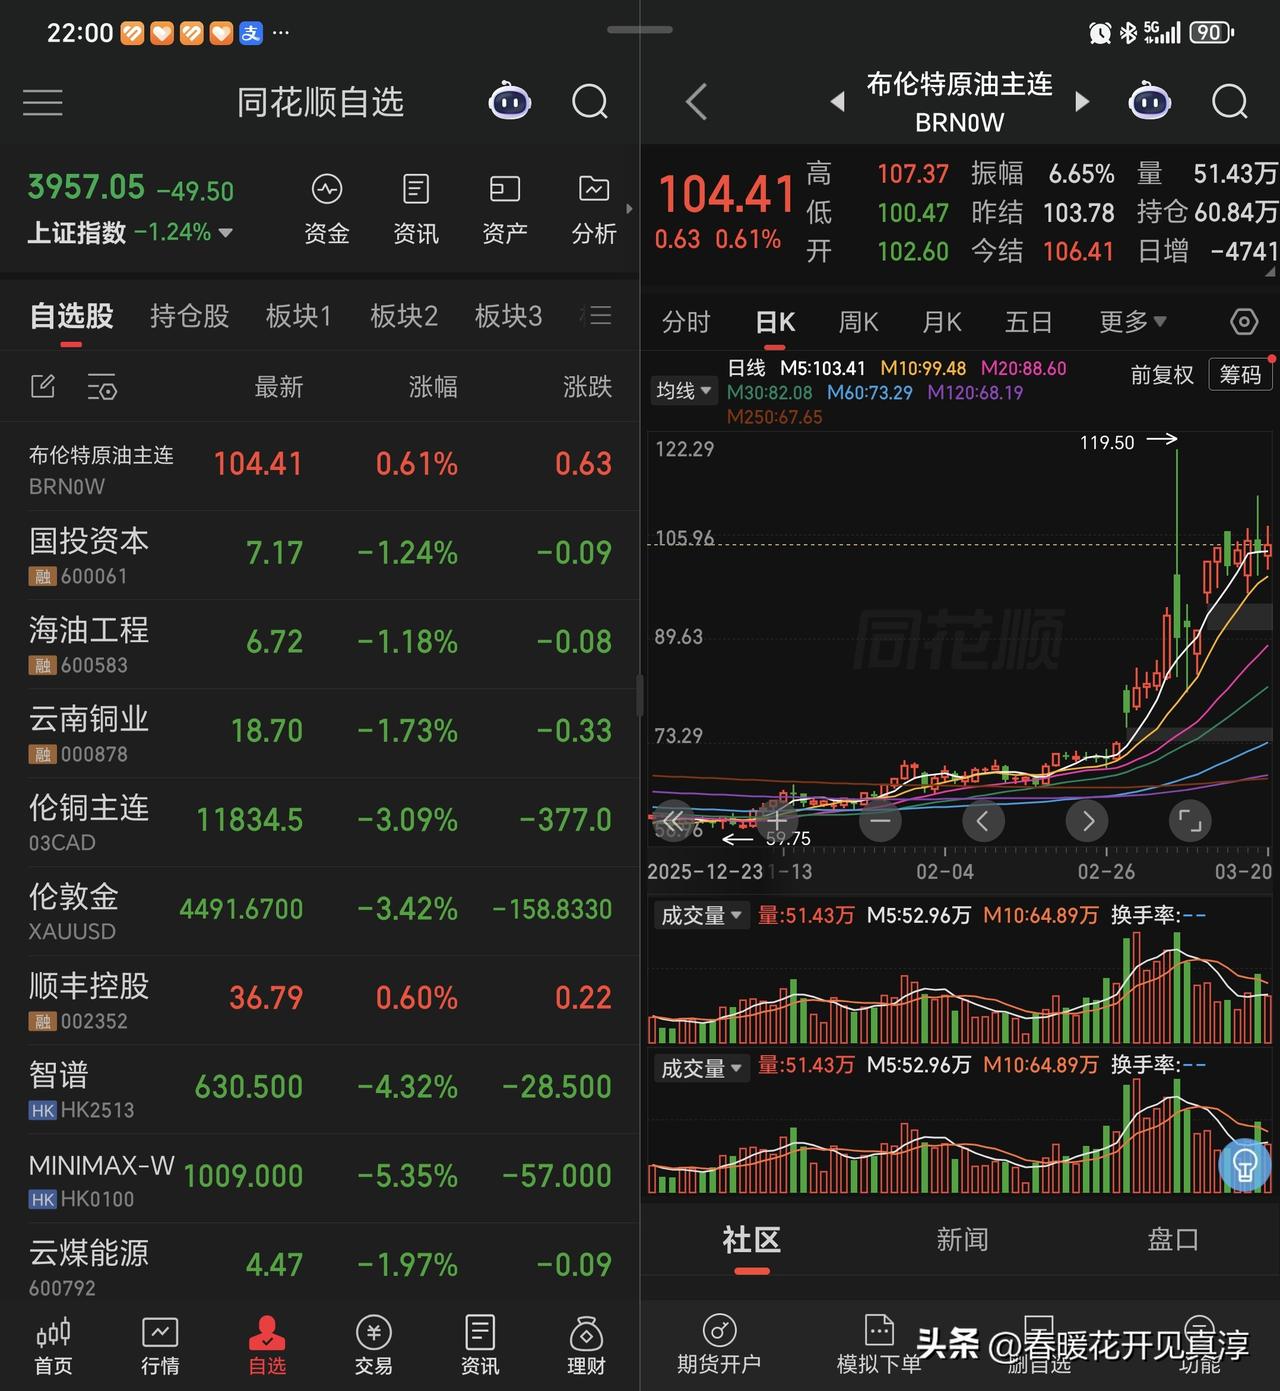Switch to the 持仓股 tab
This screenshot has height=1391, width=1280.
pos(189,316)
